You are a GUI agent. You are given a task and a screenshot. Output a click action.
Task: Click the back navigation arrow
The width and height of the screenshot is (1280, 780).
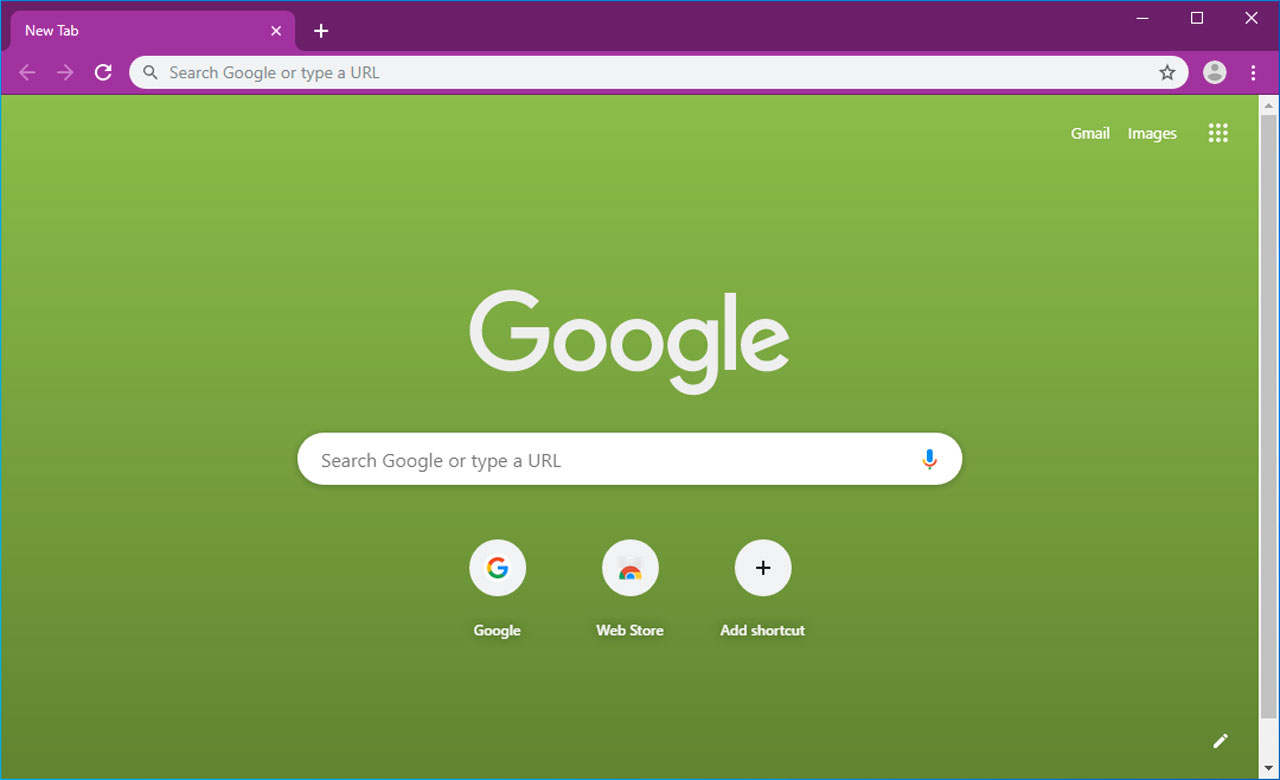click(x=27, y=72)
